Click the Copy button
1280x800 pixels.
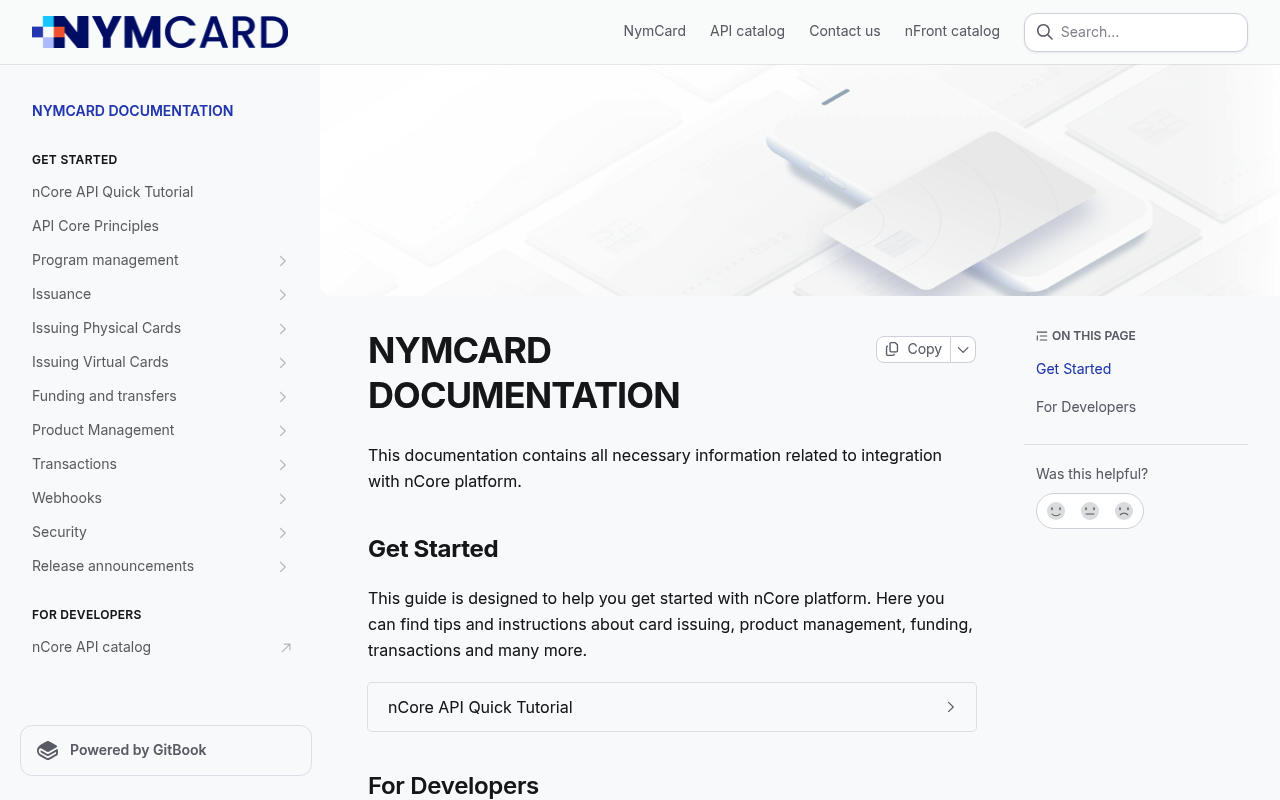point(913,349)
